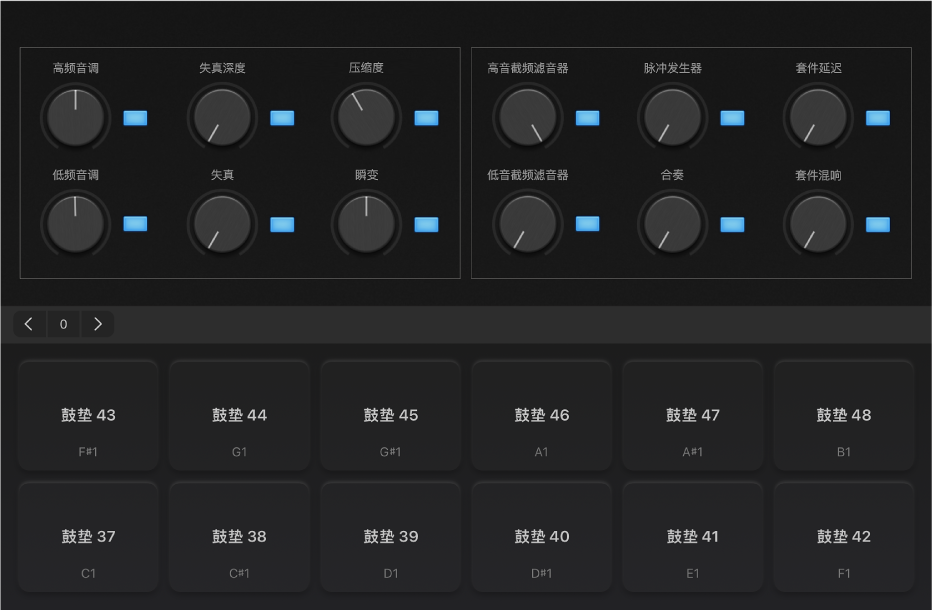The height and width of the screenshot is (612, 934).
Task: Click the 压缩度 knob
Action: tap(366, 117)
